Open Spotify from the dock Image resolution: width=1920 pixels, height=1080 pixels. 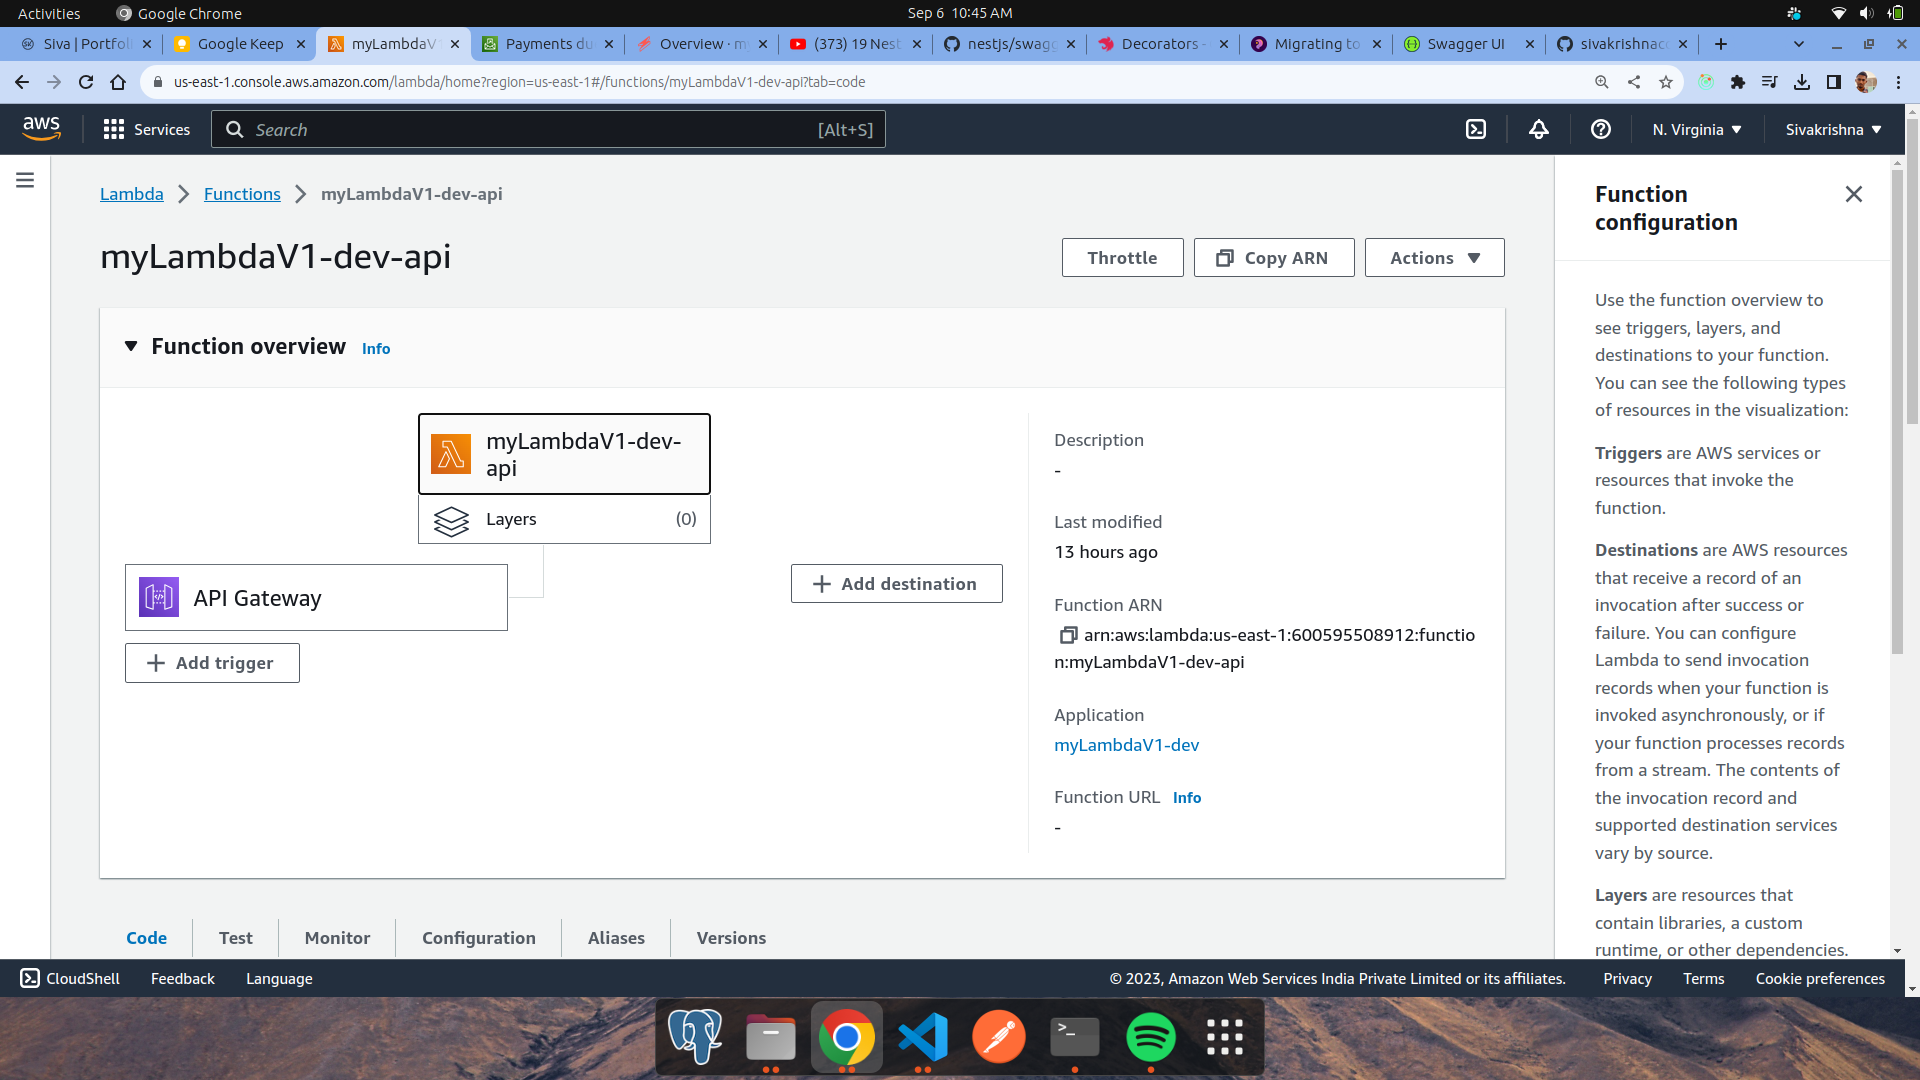point(1150,1037)
